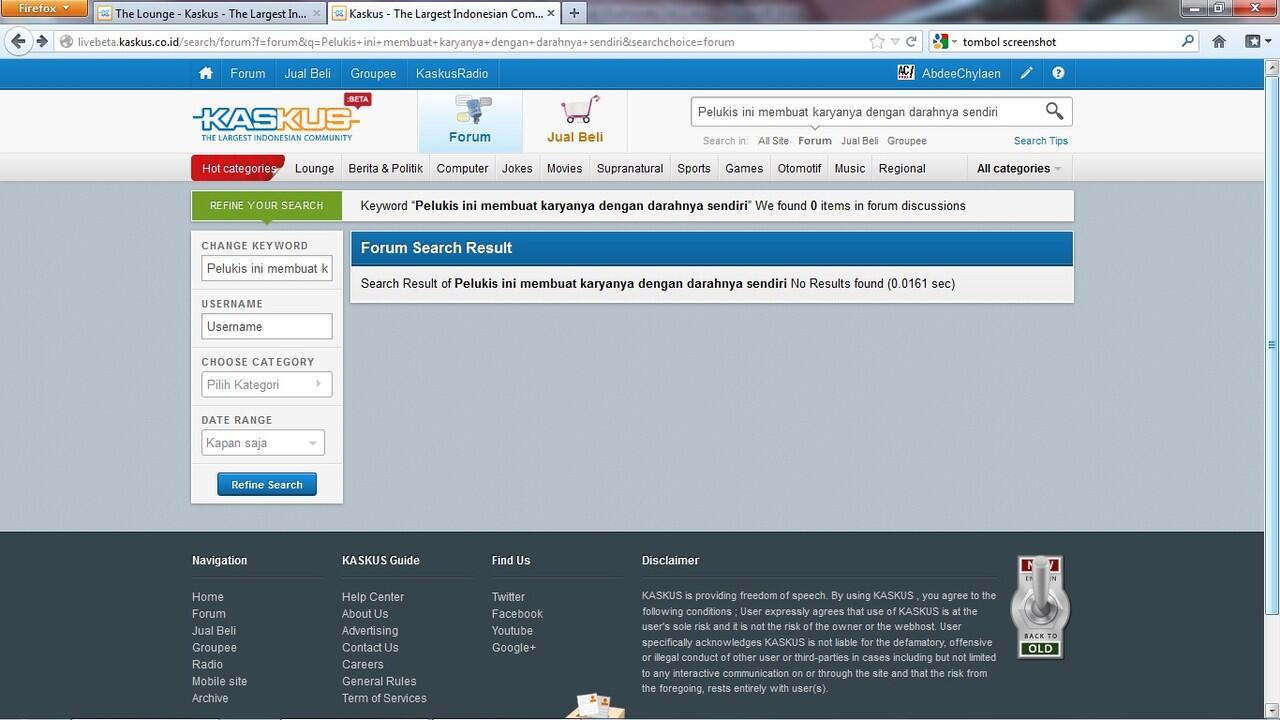Submit search with the Kaskus magnifier icon
Image resolution: width=1280 pixels, height=720 pixels.
click(1054, 111)
